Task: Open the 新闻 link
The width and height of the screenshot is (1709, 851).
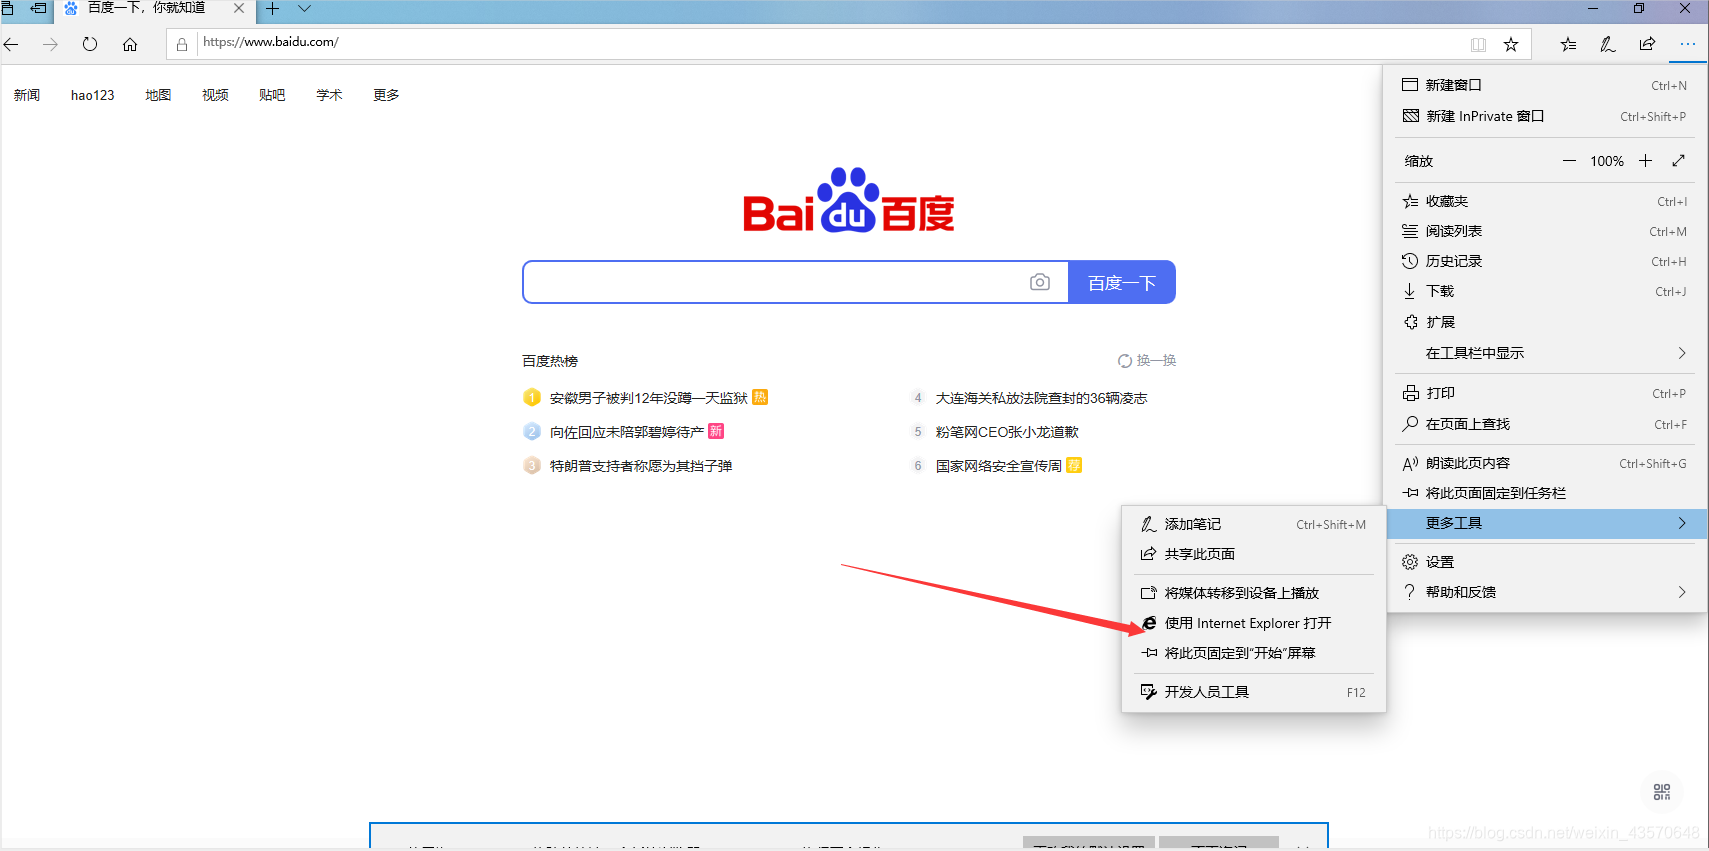Action: [27, 95]
